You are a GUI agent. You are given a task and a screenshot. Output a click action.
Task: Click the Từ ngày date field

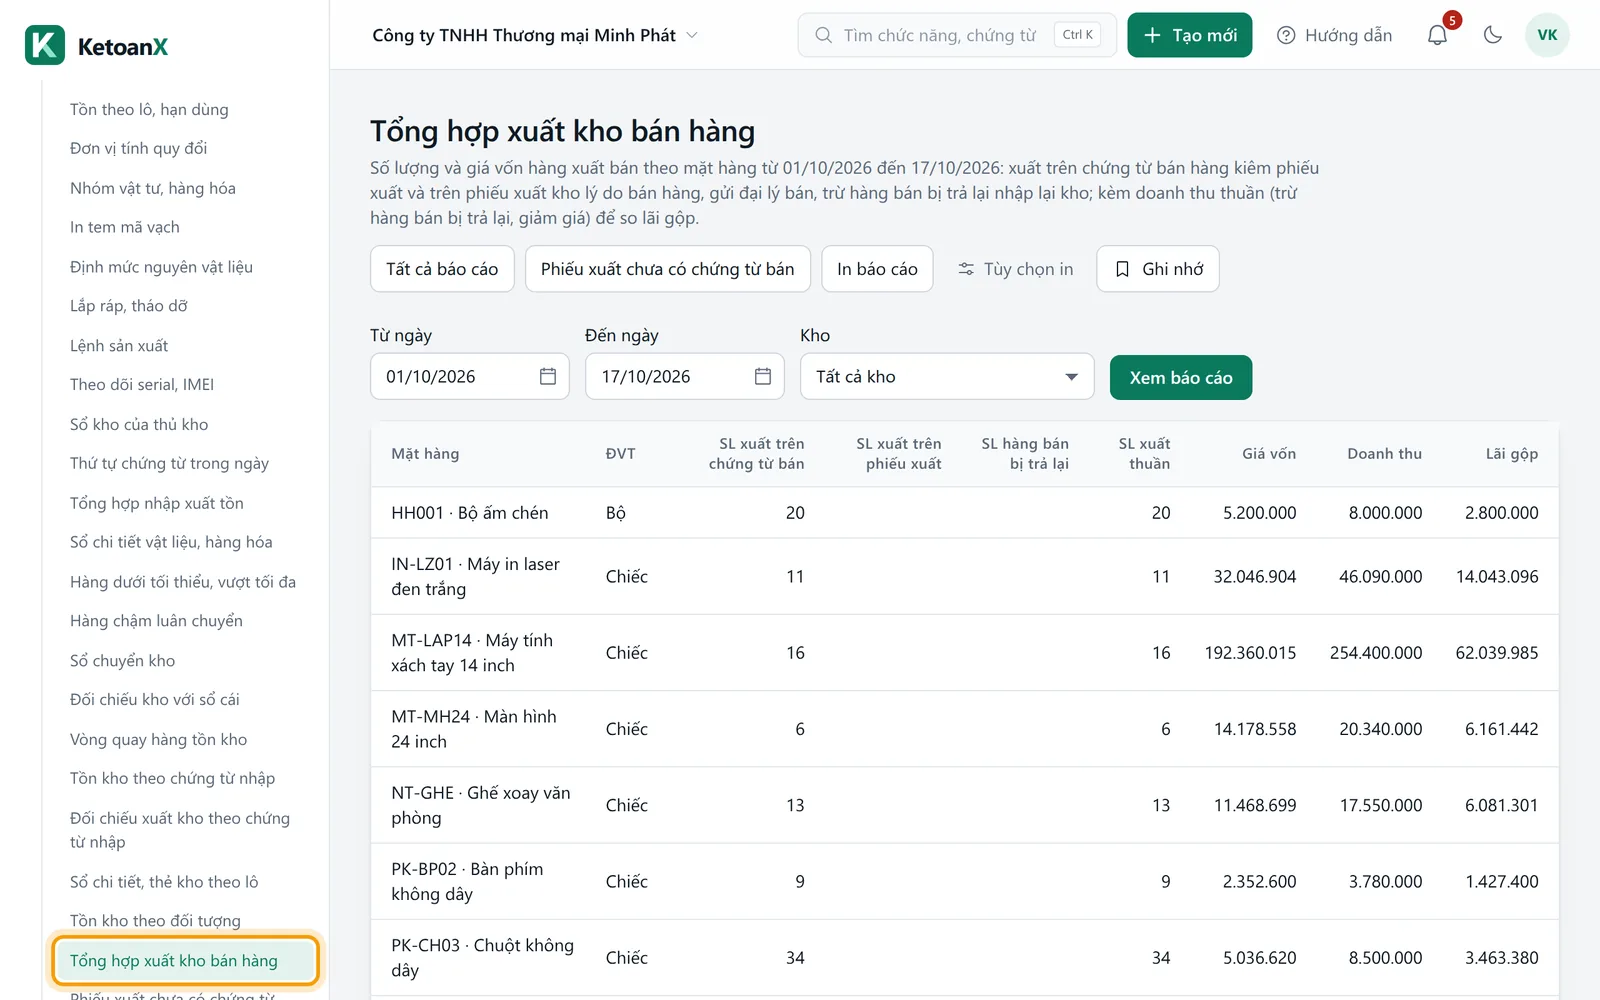[470, 377]
